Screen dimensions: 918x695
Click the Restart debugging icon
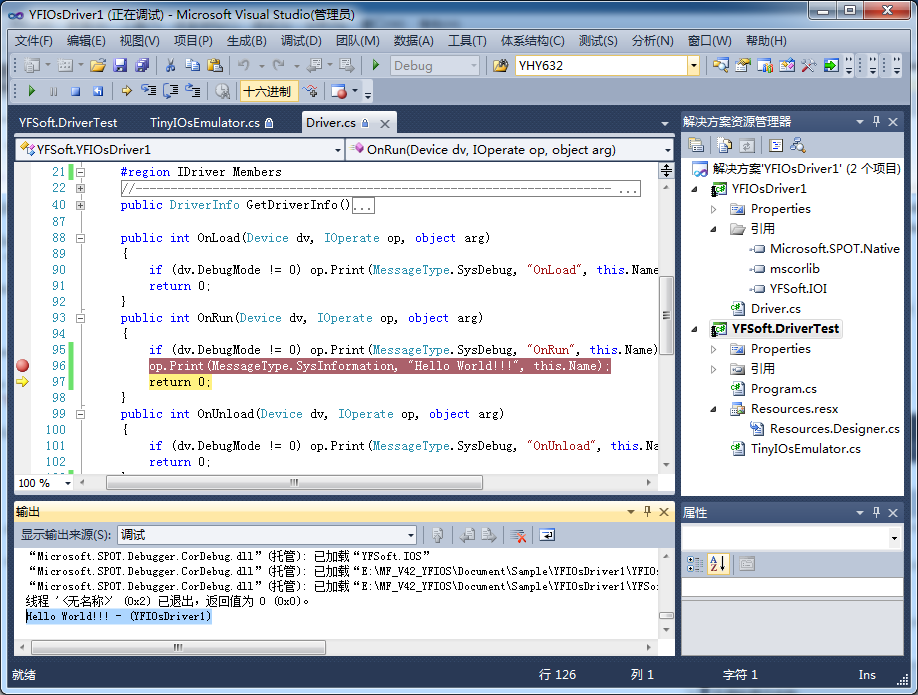(98, 91)
